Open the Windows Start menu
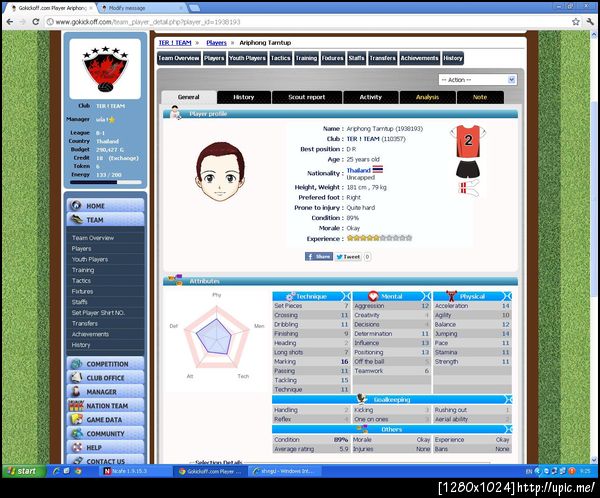The height and width of the screenshot is (498, 600). [23, 471]
